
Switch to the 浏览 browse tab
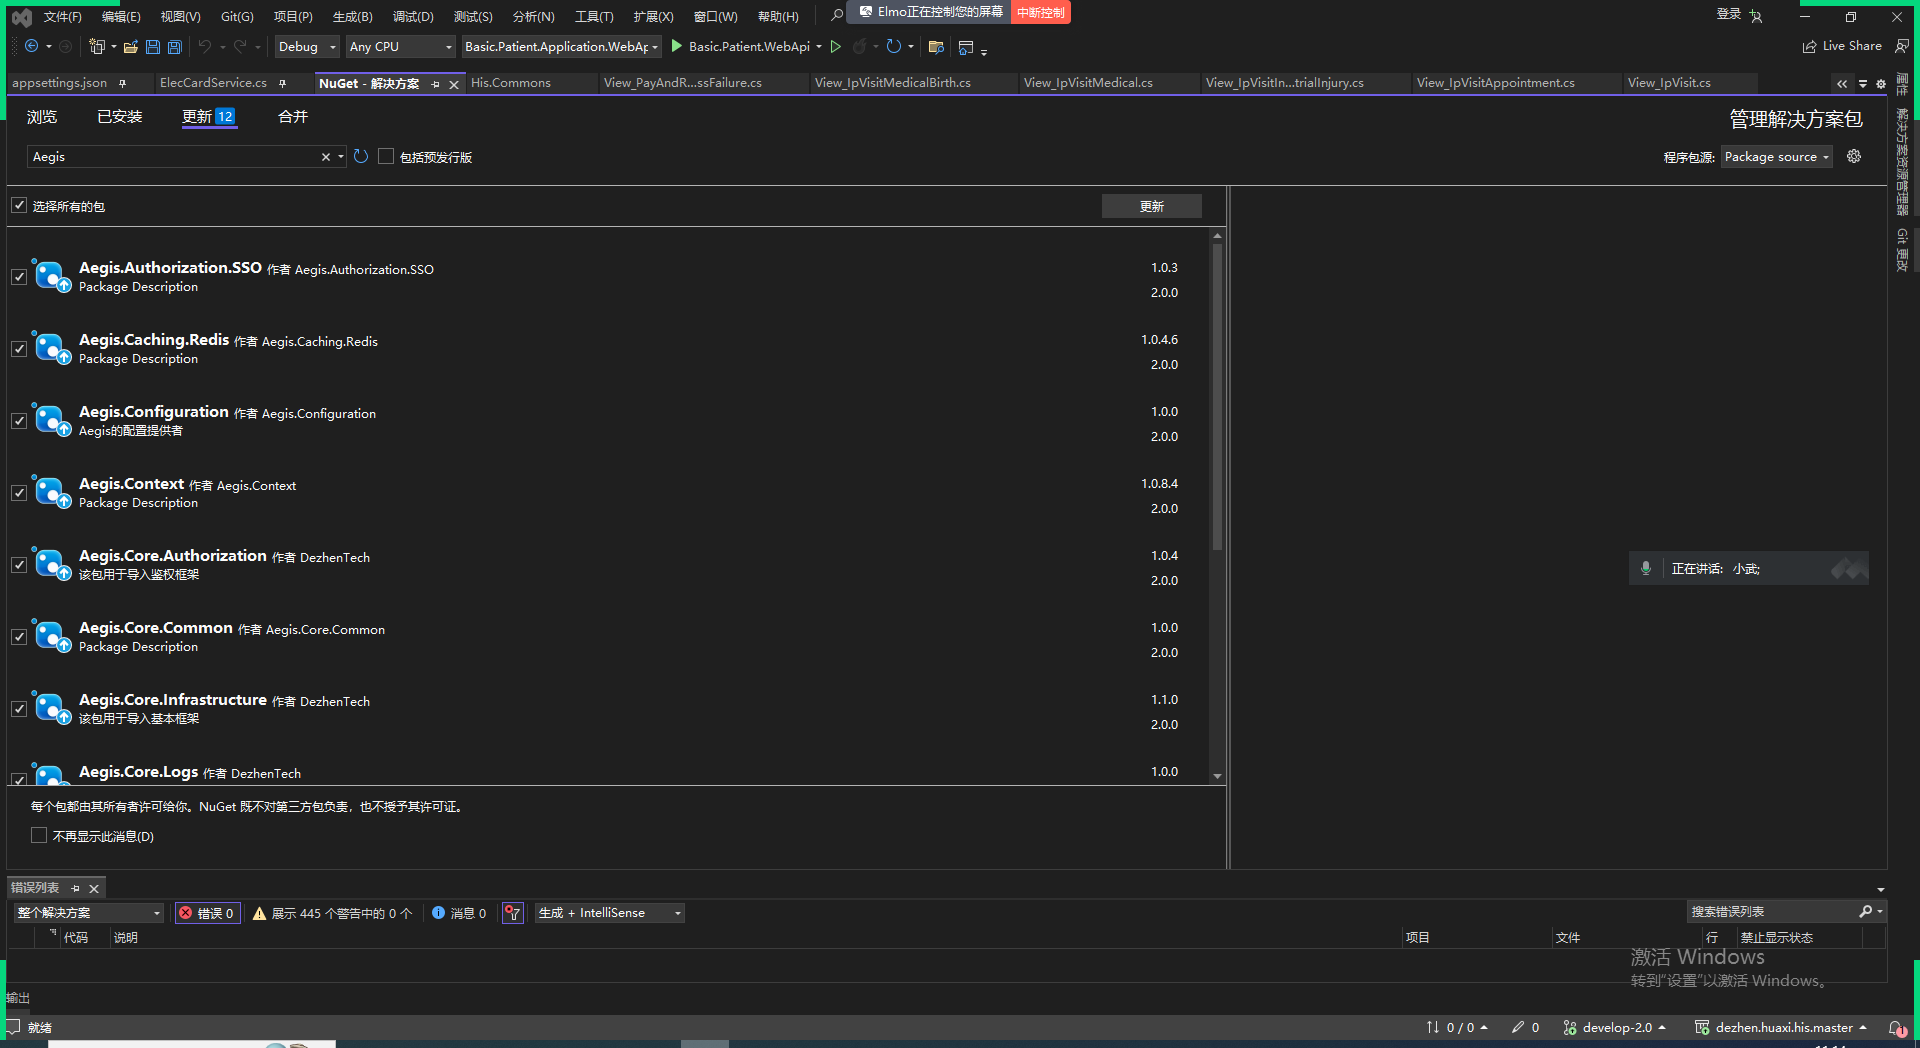click(x=42, y=117)
